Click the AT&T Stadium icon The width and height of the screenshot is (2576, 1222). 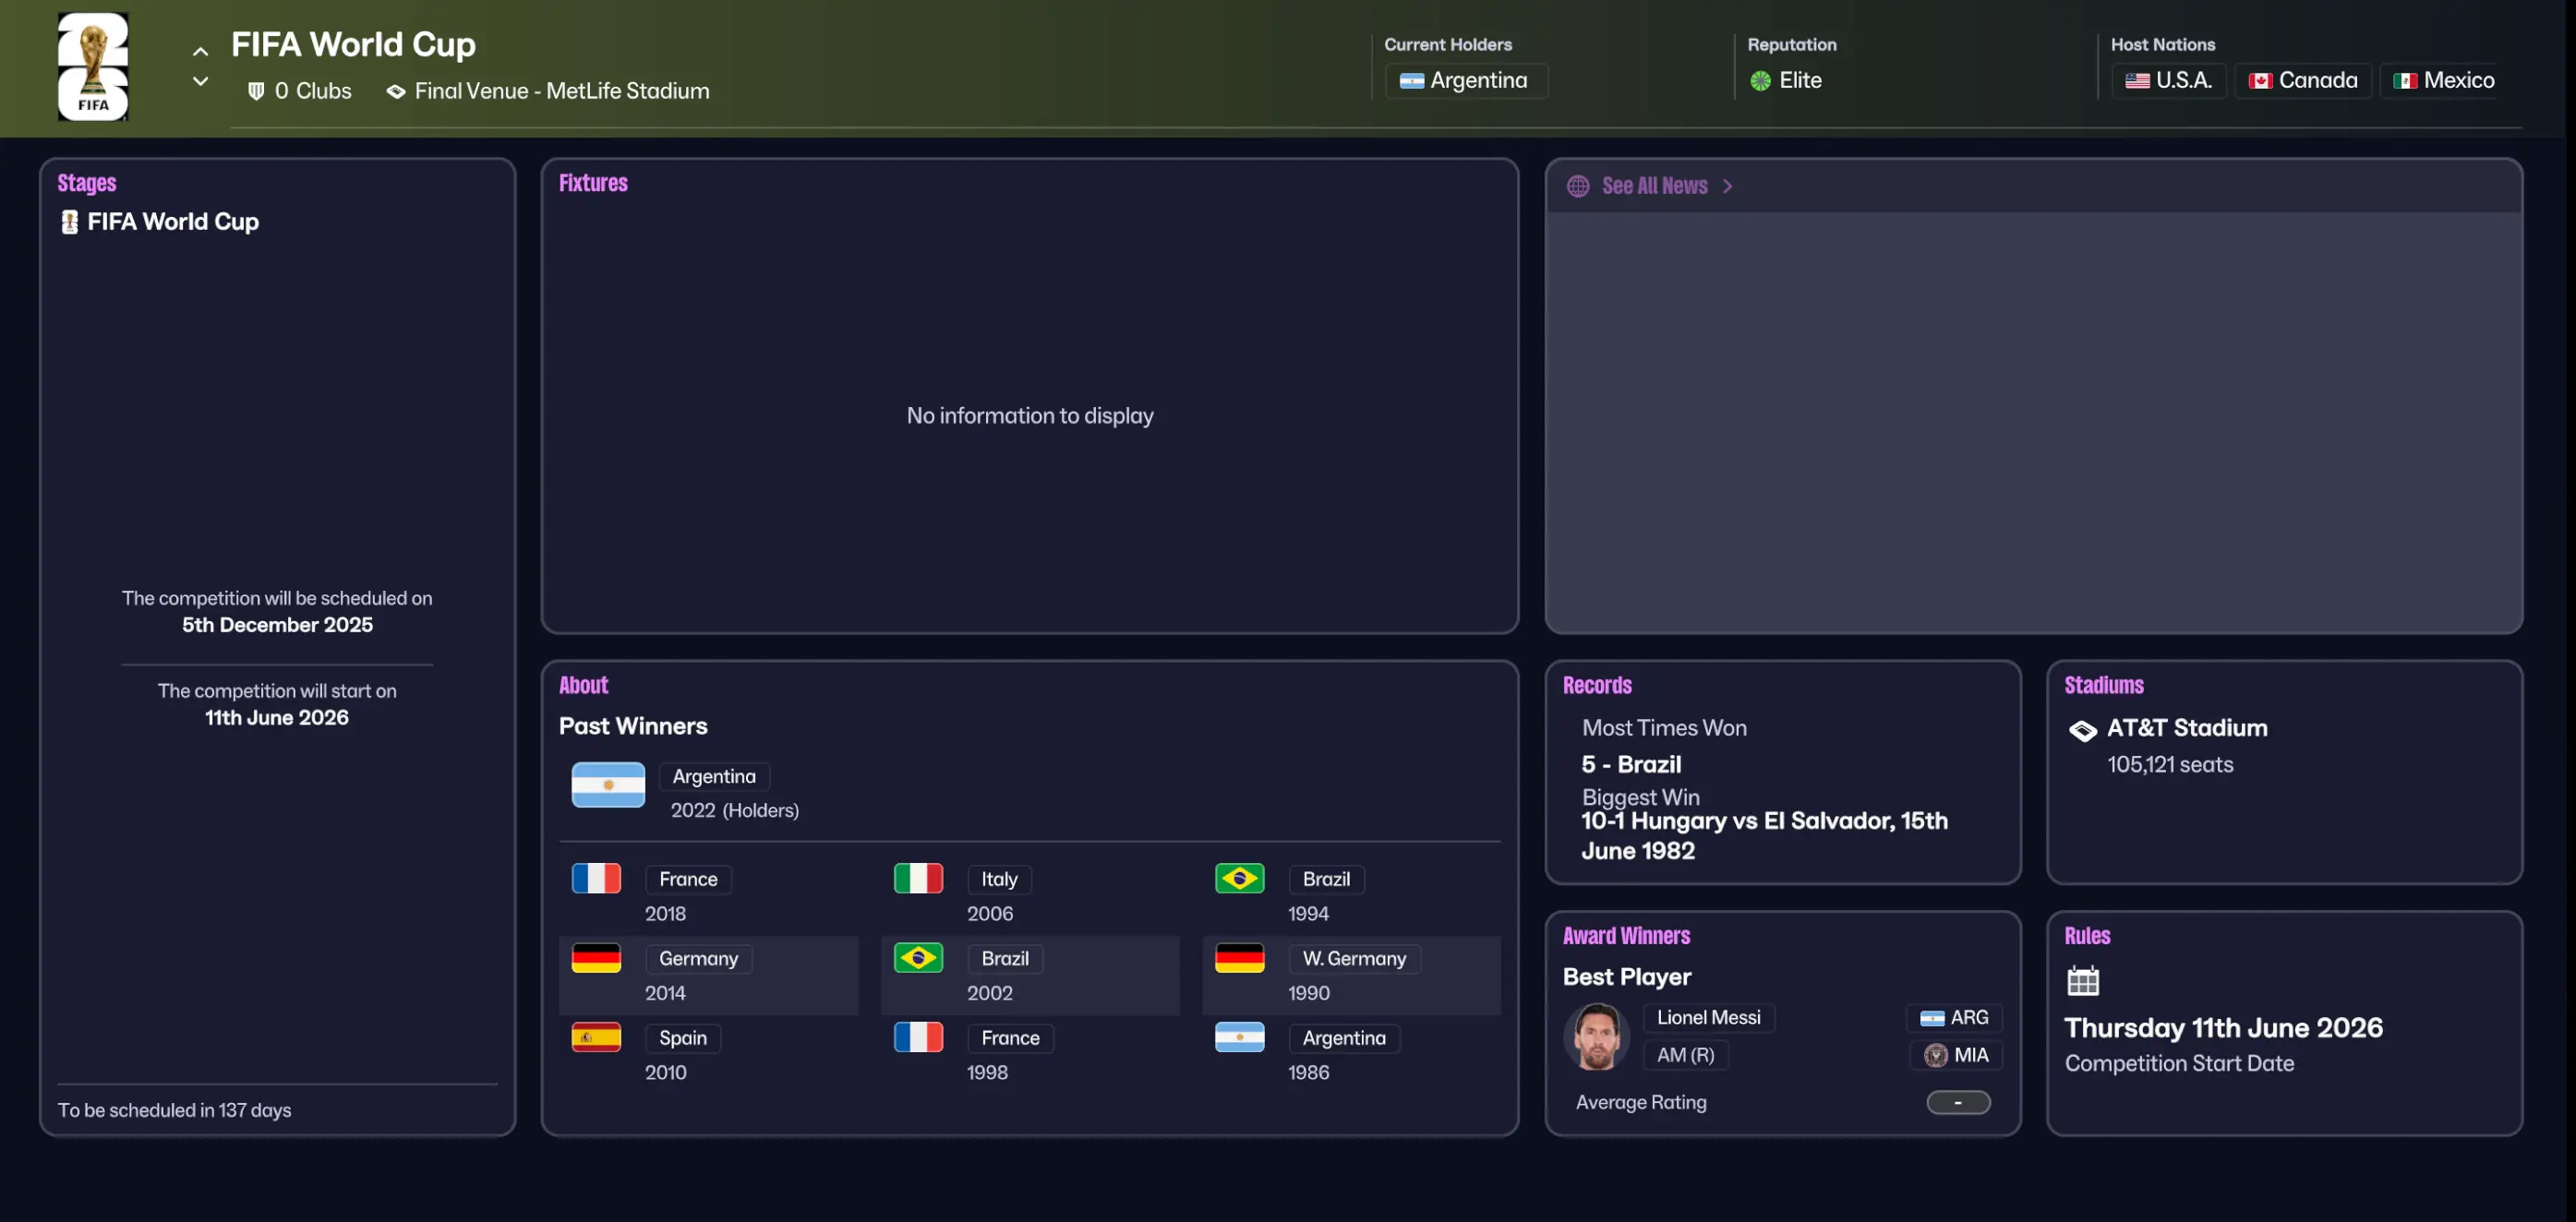[x=2082, y=731]
